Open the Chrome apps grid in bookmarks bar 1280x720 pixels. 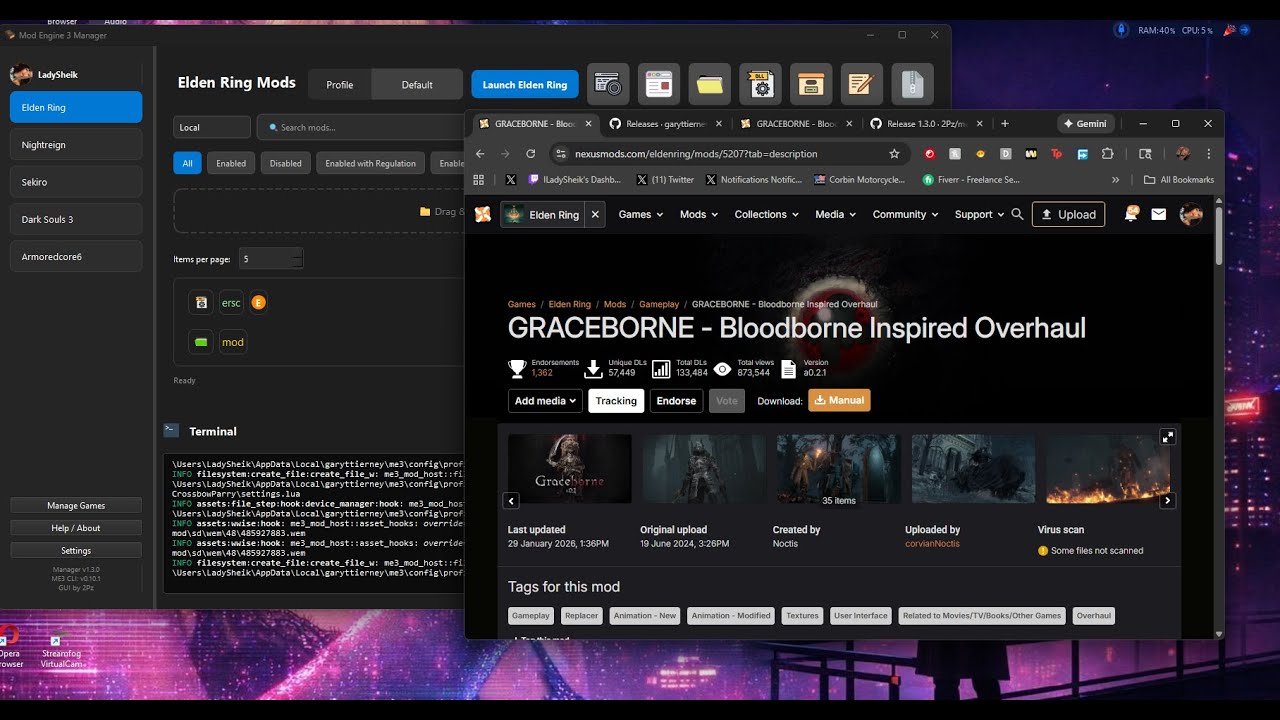coord(479,180)
